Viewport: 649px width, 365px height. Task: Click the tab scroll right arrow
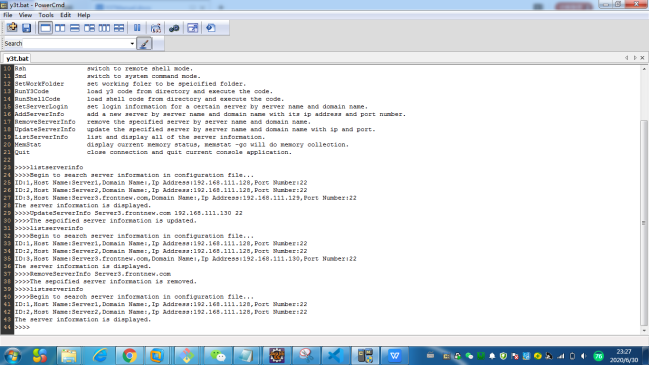pyautogui.click(x=635, y=58)
